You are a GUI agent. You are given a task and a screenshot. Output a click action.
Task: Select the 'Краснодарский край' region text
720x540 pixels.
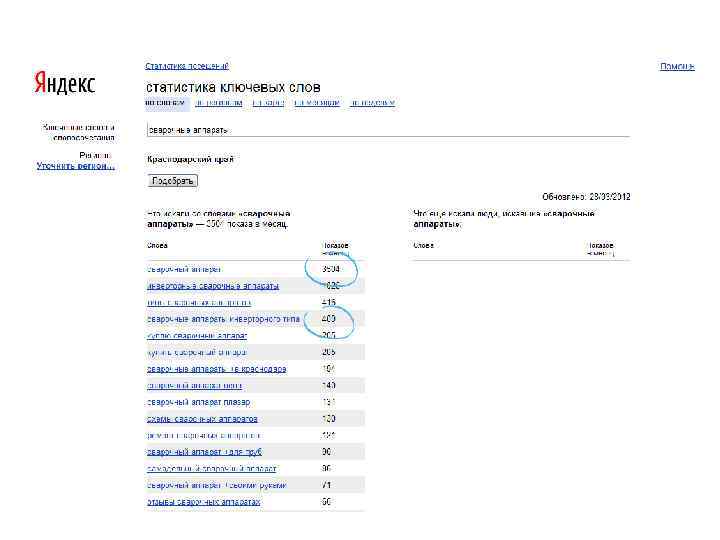pos(190,159)
